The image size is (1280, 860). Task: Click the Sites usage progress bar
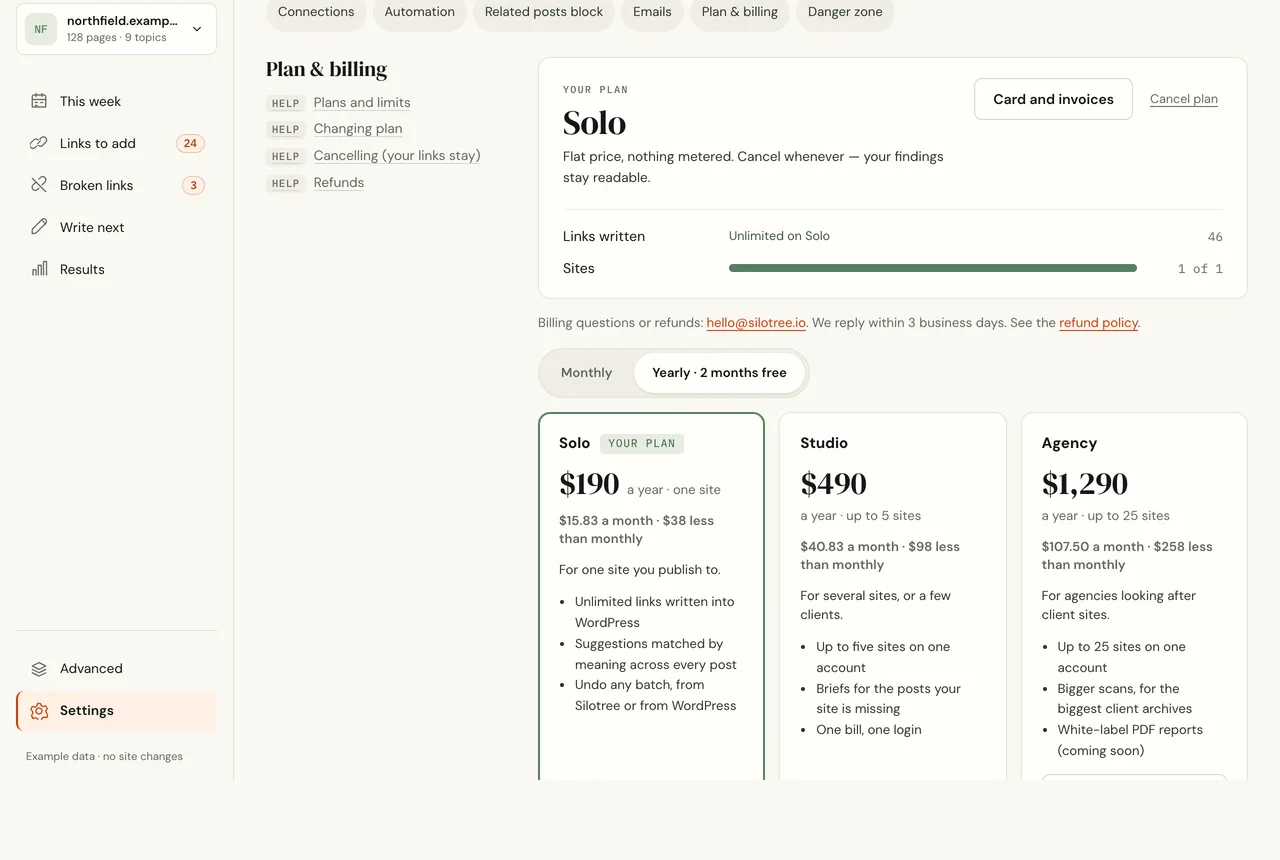pyautogui.click(x=933, y=268)
